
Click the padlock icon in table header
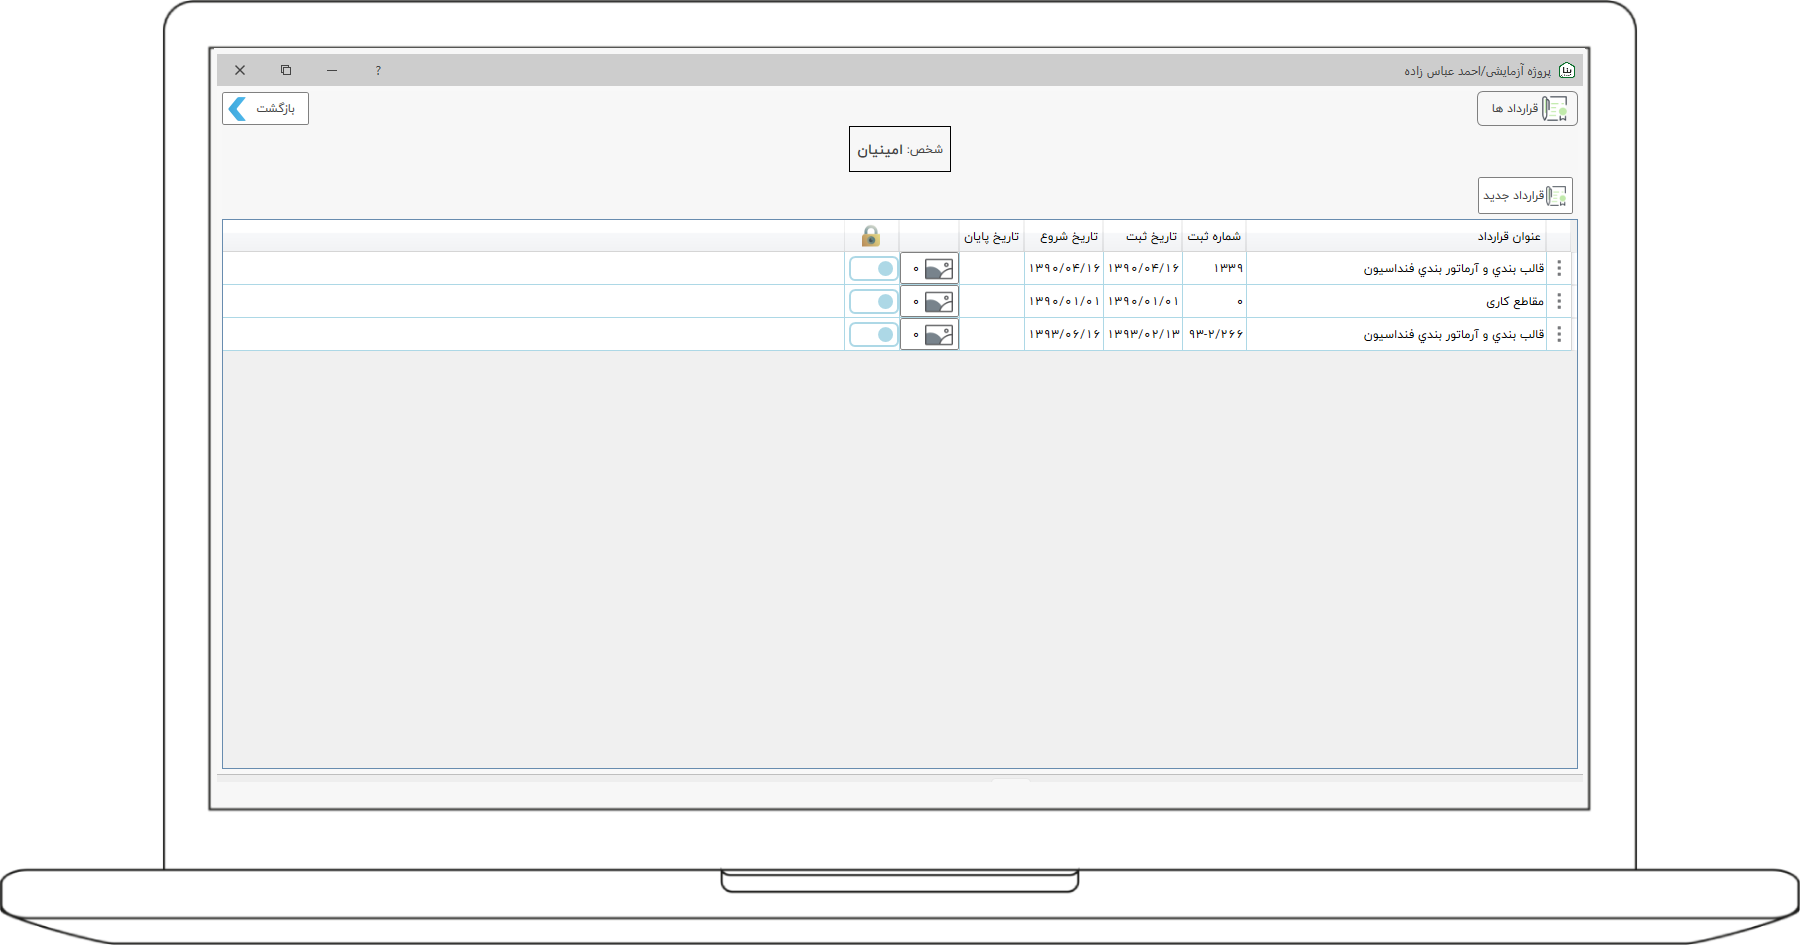870,236
